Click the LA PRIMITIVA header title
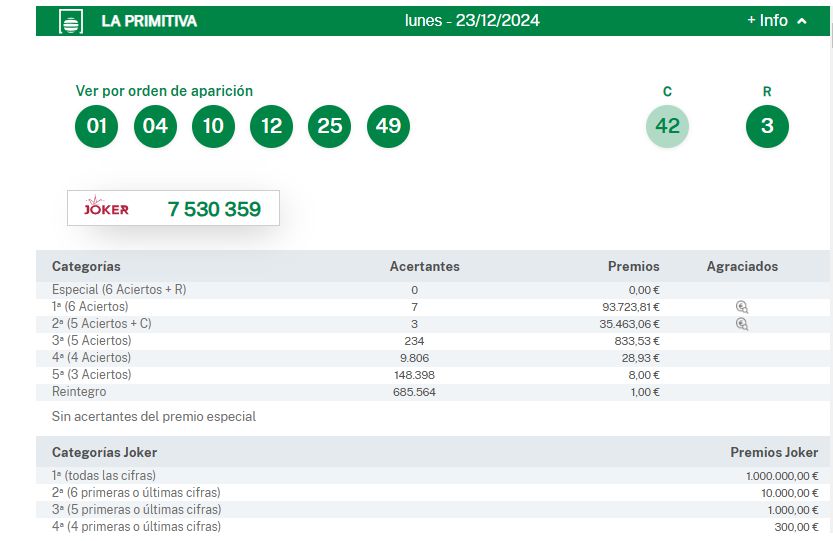The height and width of the screenshot is (541, 833). (149, 21)
